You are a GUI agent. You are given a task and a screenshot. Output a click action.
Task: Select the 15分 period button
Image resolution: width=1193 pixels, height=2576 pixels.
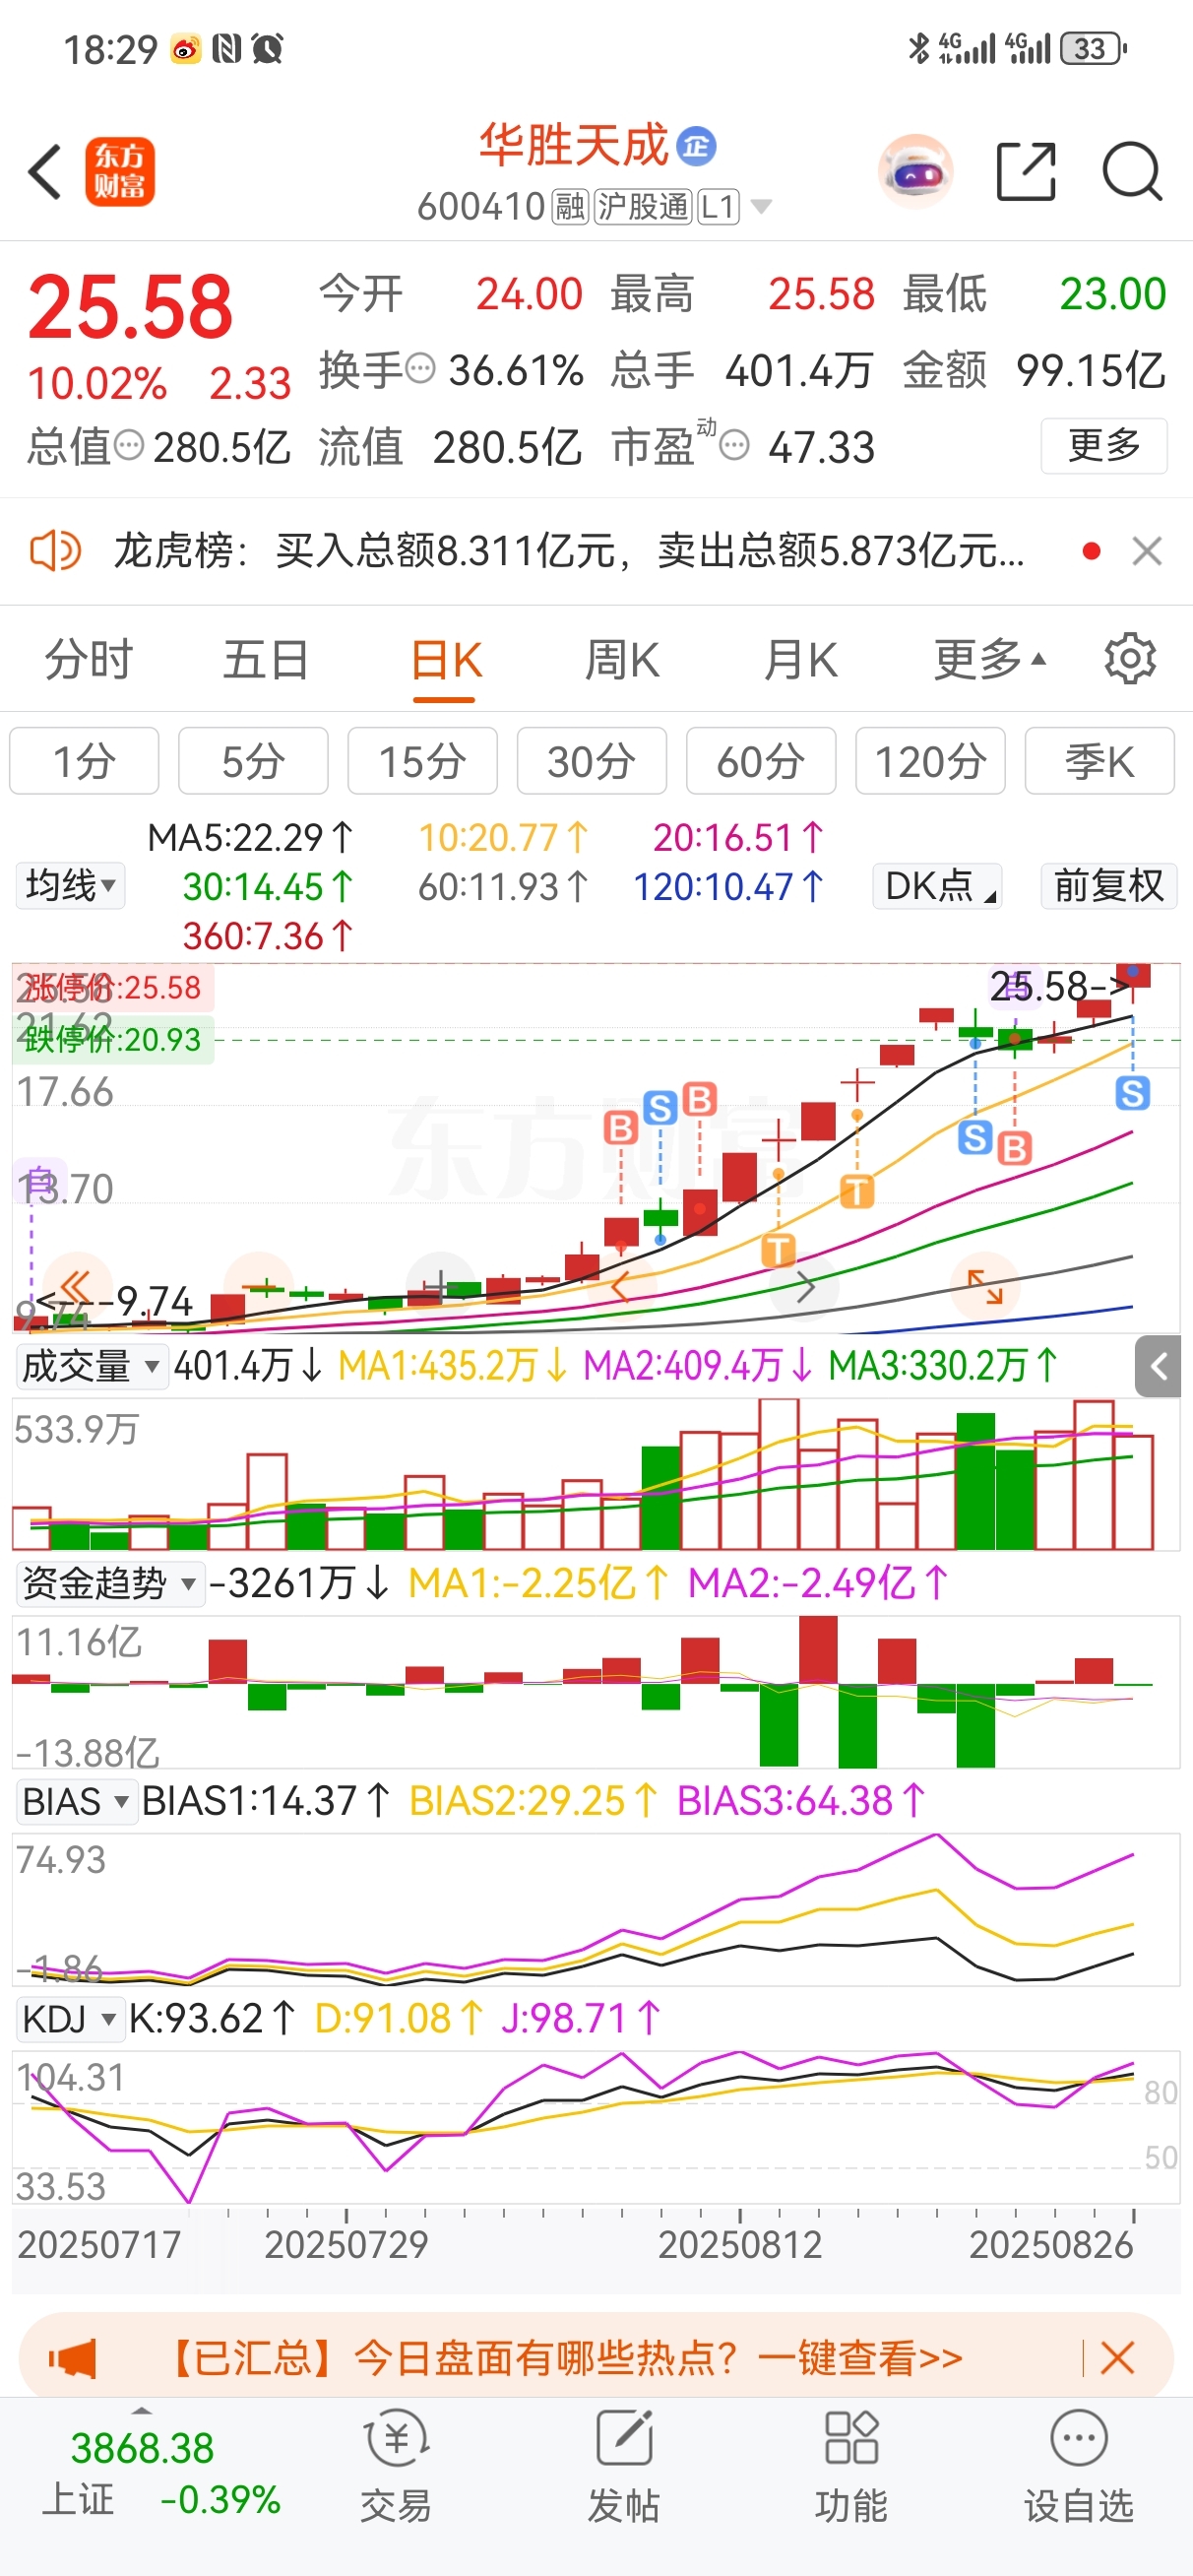422,762
